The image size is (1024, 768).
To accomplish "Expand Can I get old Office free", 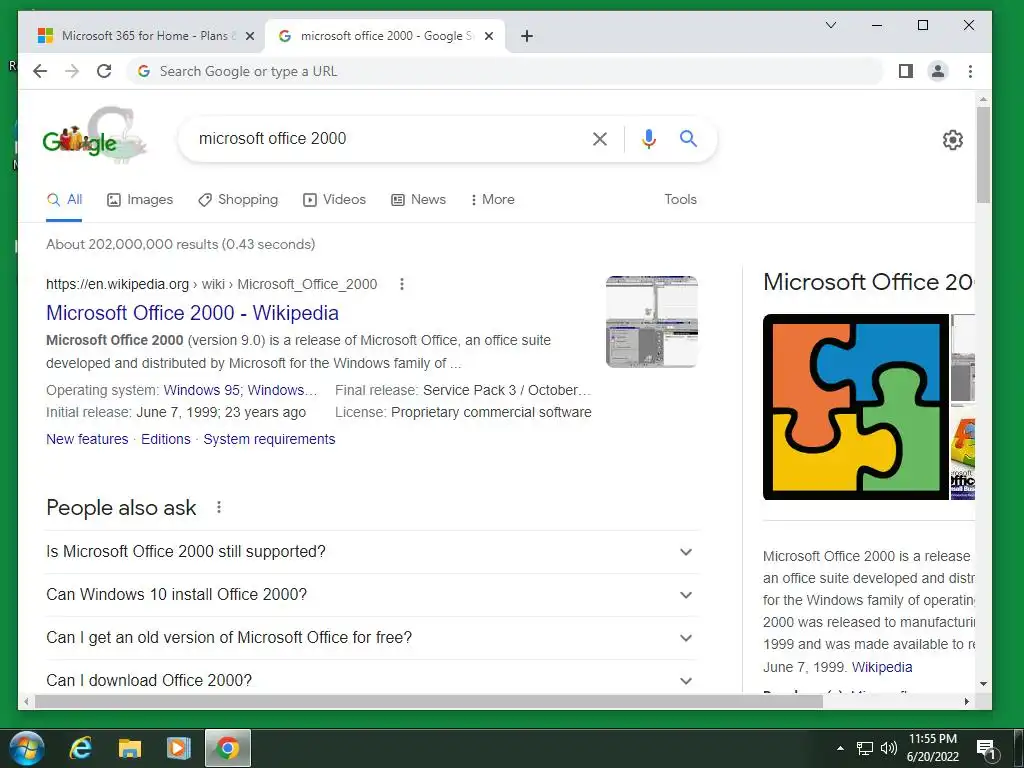I will click(x=372, y=638).
